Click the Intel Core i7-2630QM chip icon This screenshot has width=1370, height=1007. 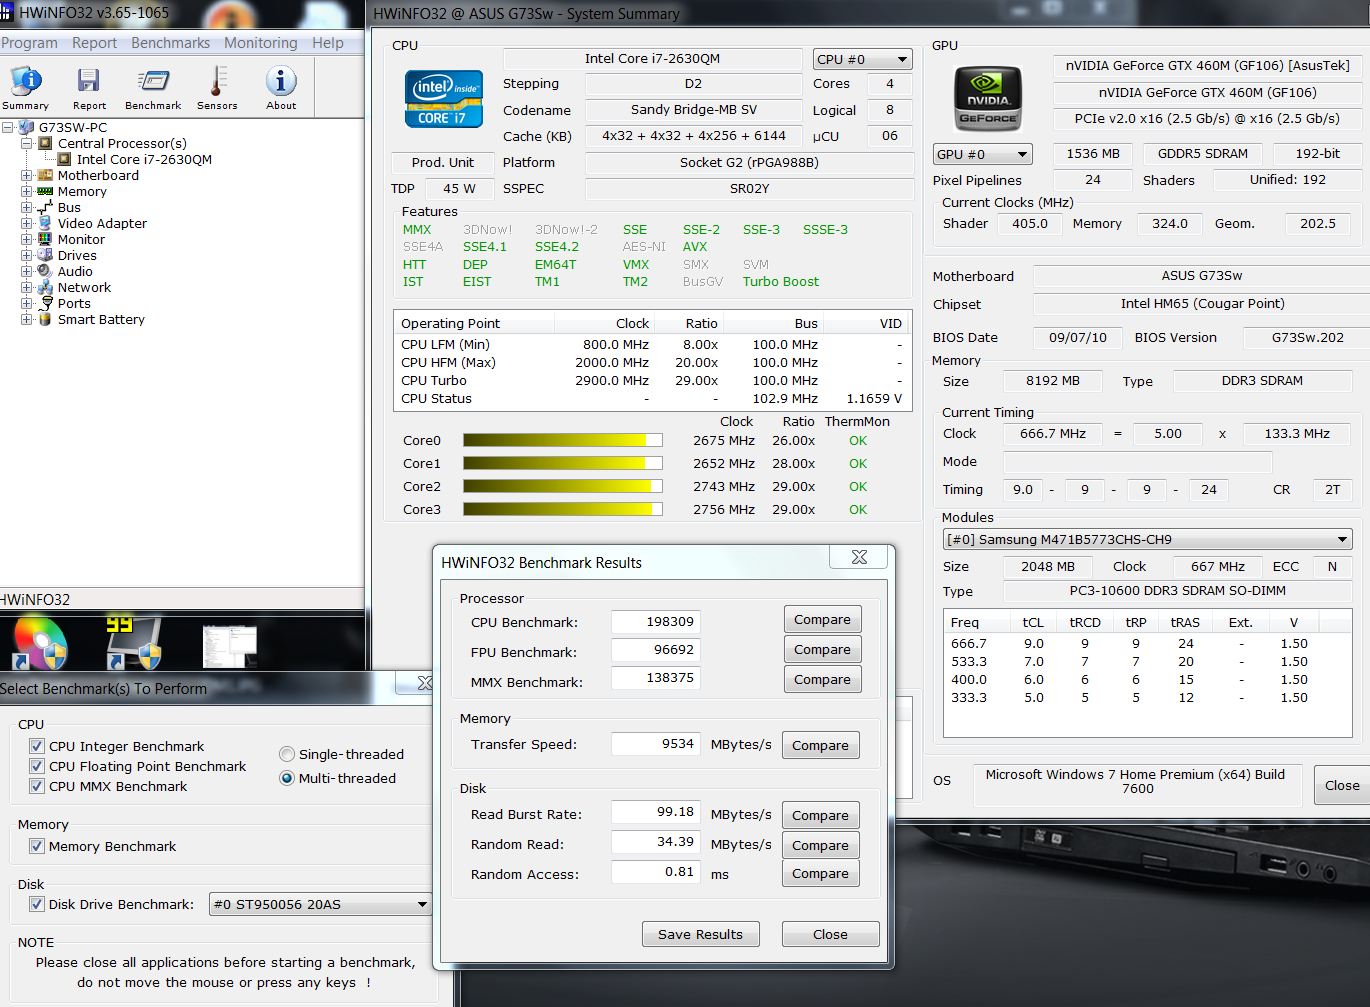64,159
